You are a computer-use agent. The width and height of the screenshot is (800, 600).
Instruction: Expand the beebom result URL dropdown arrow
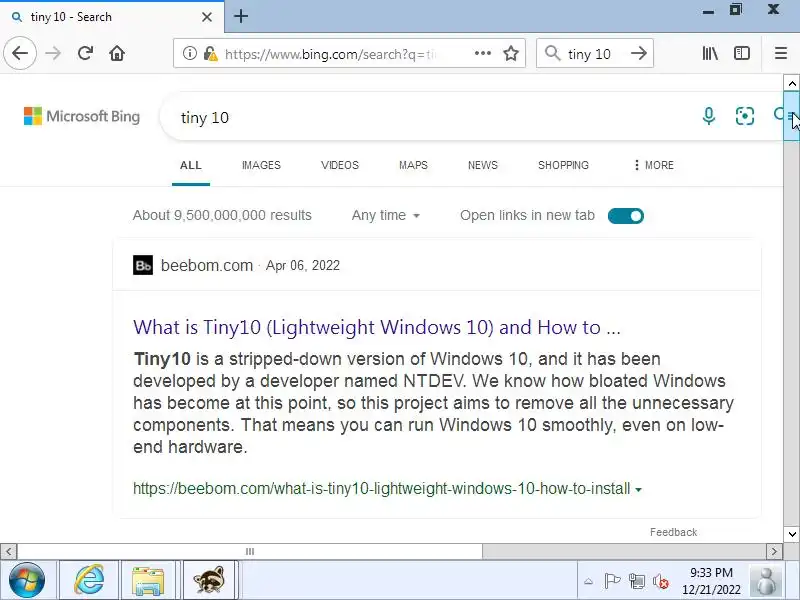pyautogui.click(x=638, y=490)
